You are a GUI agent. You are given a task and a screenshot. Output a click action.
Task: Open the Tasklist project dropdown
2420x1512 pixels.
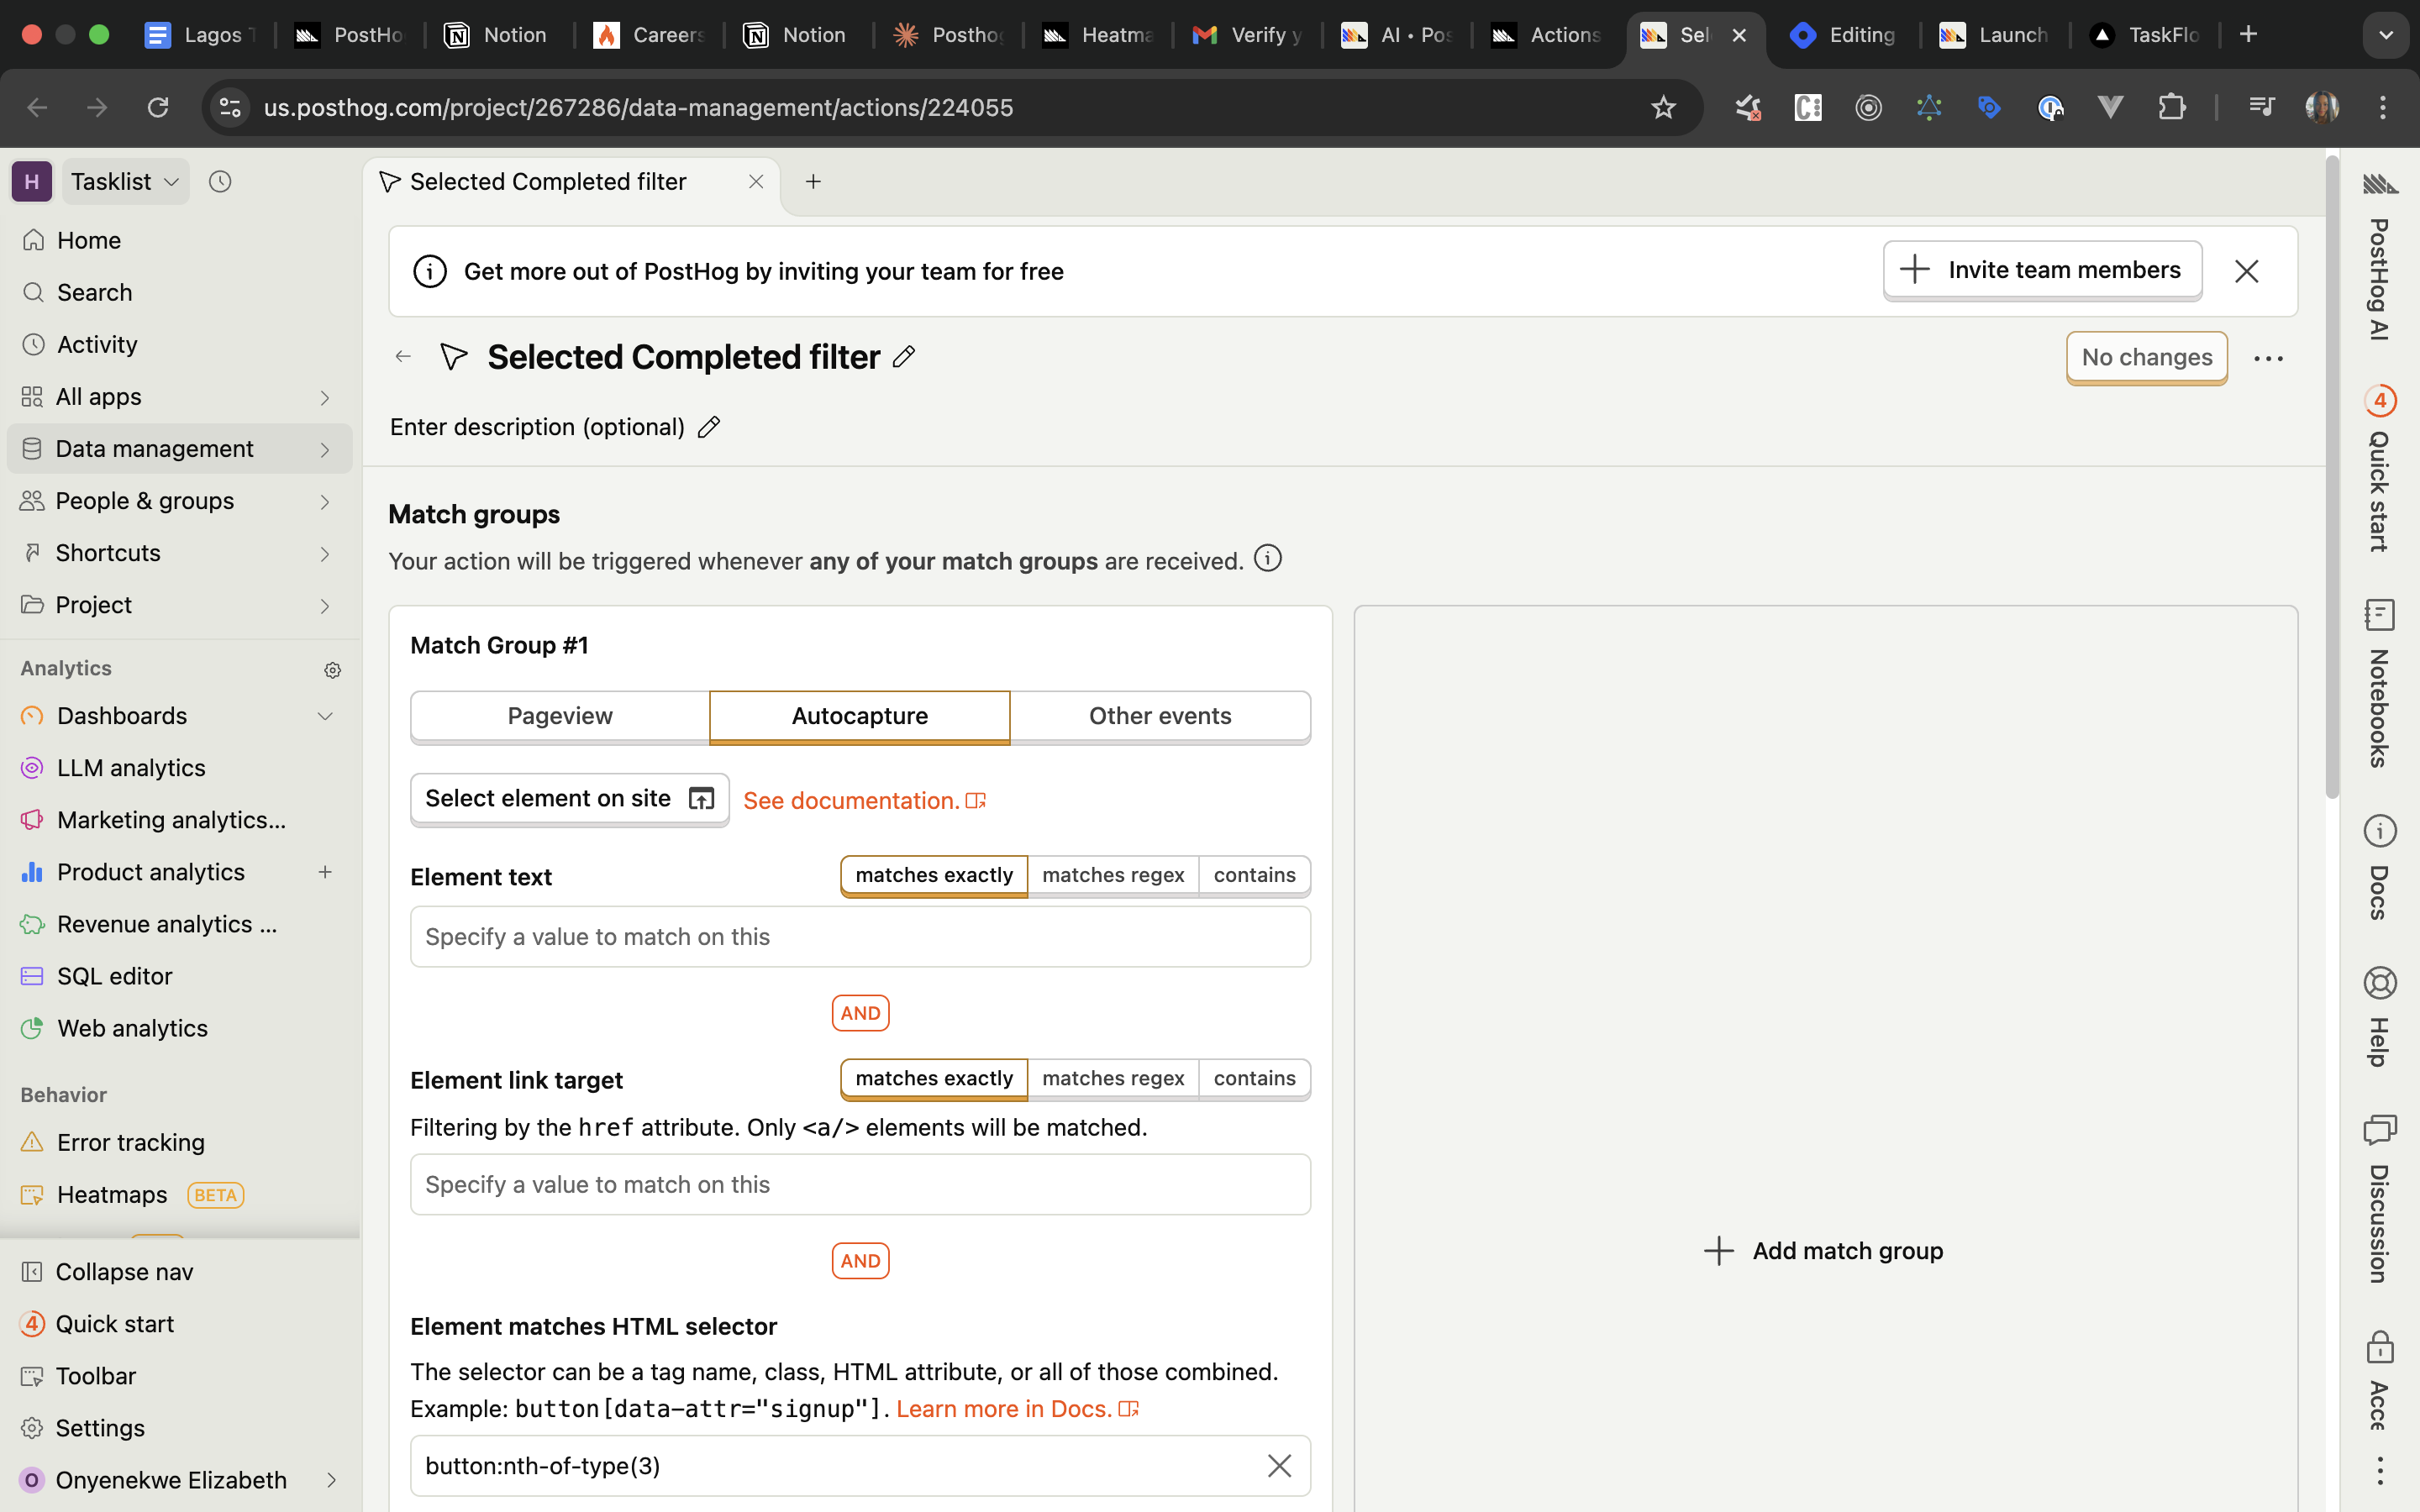point(125,181)
